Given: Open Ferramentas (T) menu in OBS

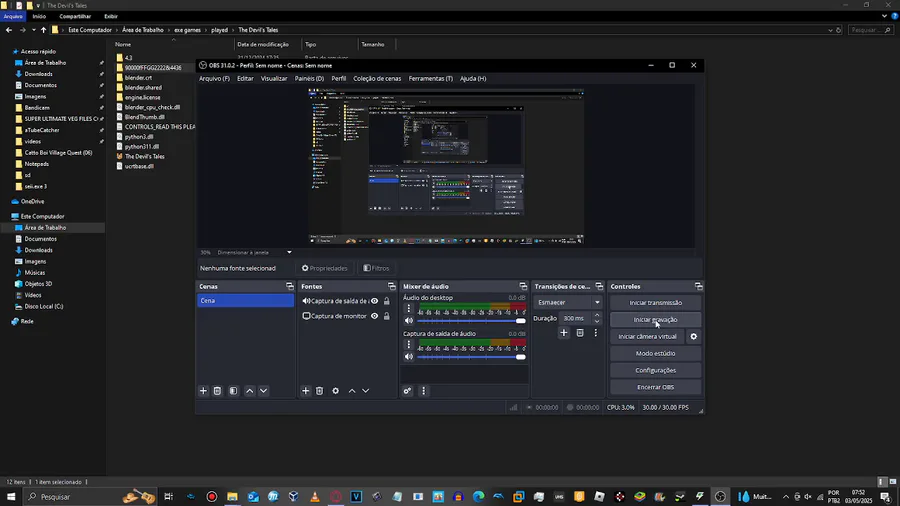Looking at the screenshot, I should coord(430,79).
